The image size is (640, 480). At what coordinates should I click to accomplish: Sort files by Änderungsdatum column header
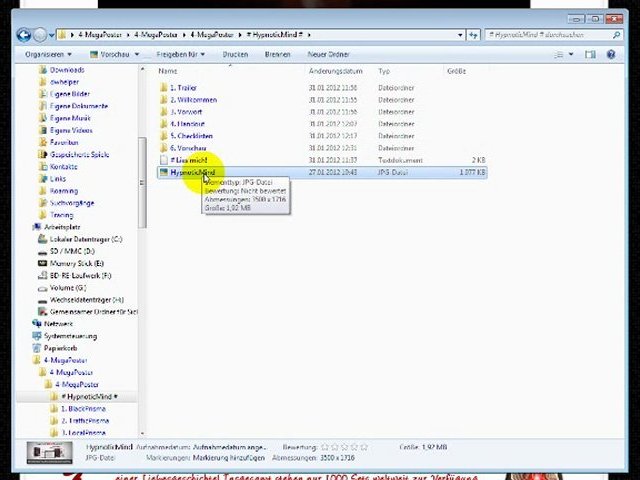click(x=333, y=71)
